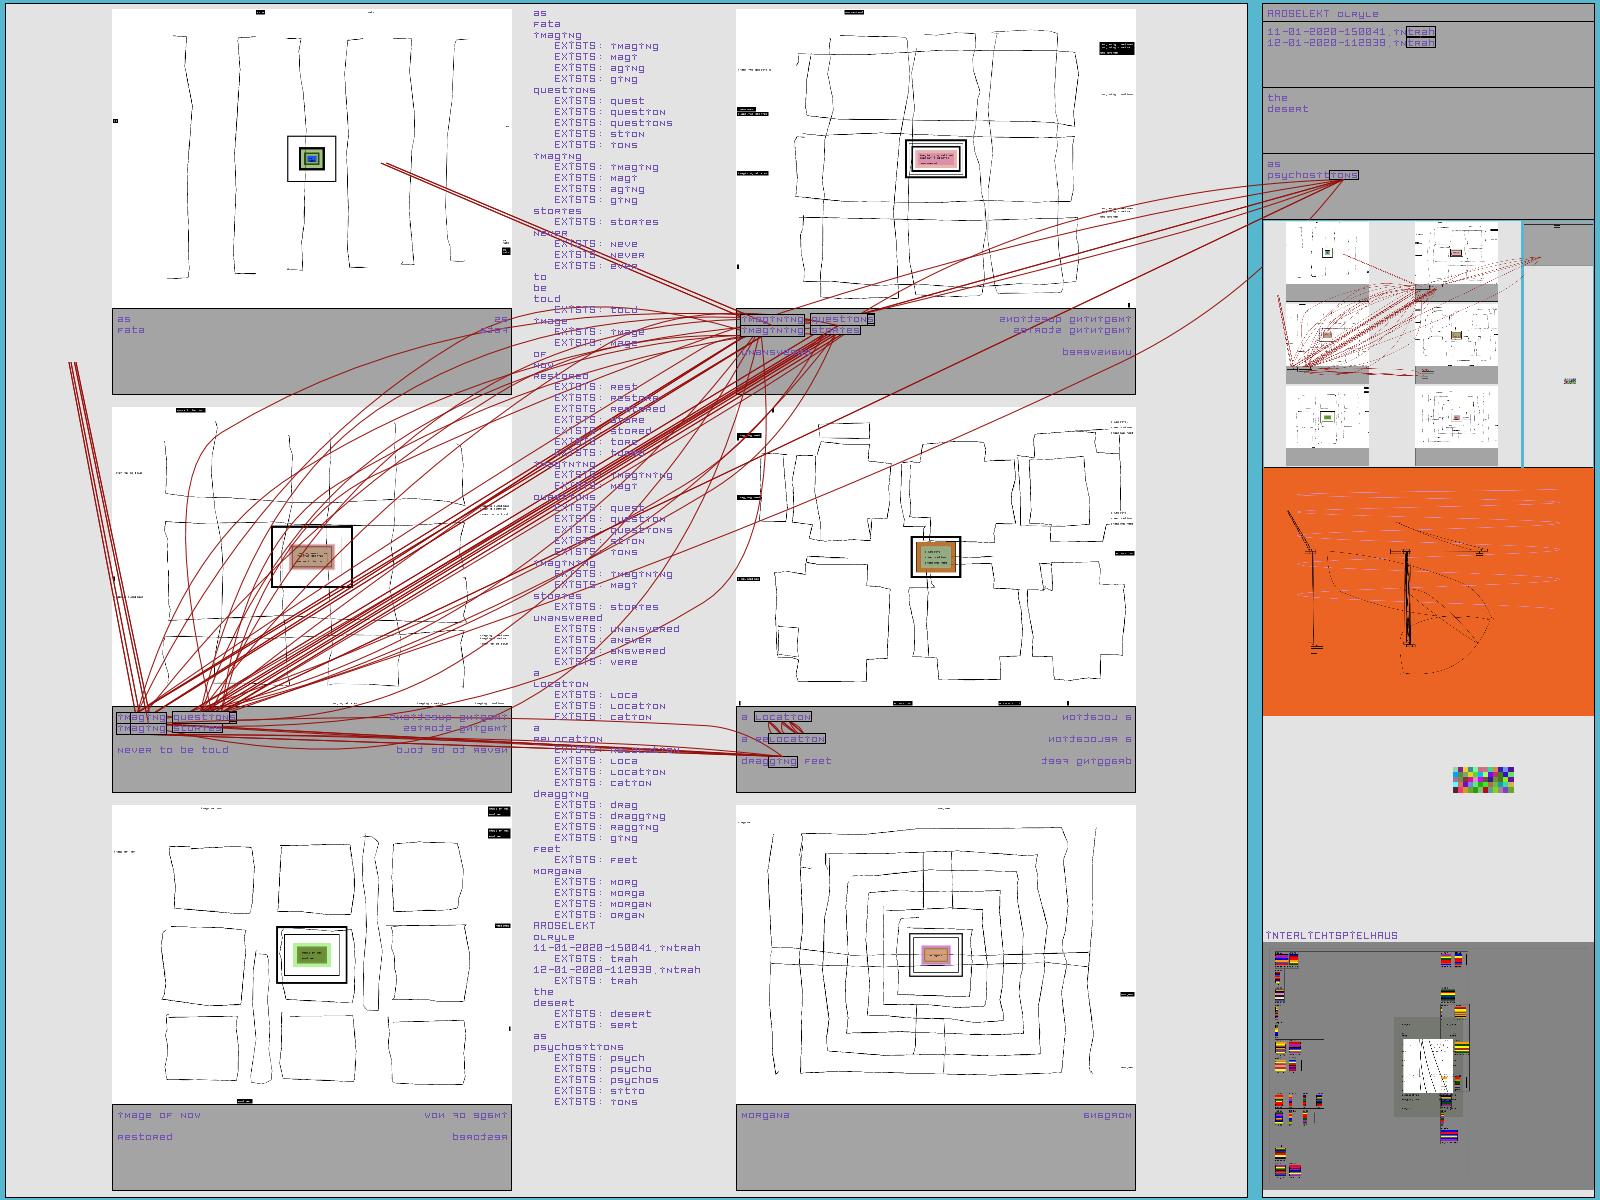The width and height of the screenshot is (1600, 1200).
Task: Click the small multicolor icon in right sidebar
Action: click(x=1569, y=381)
